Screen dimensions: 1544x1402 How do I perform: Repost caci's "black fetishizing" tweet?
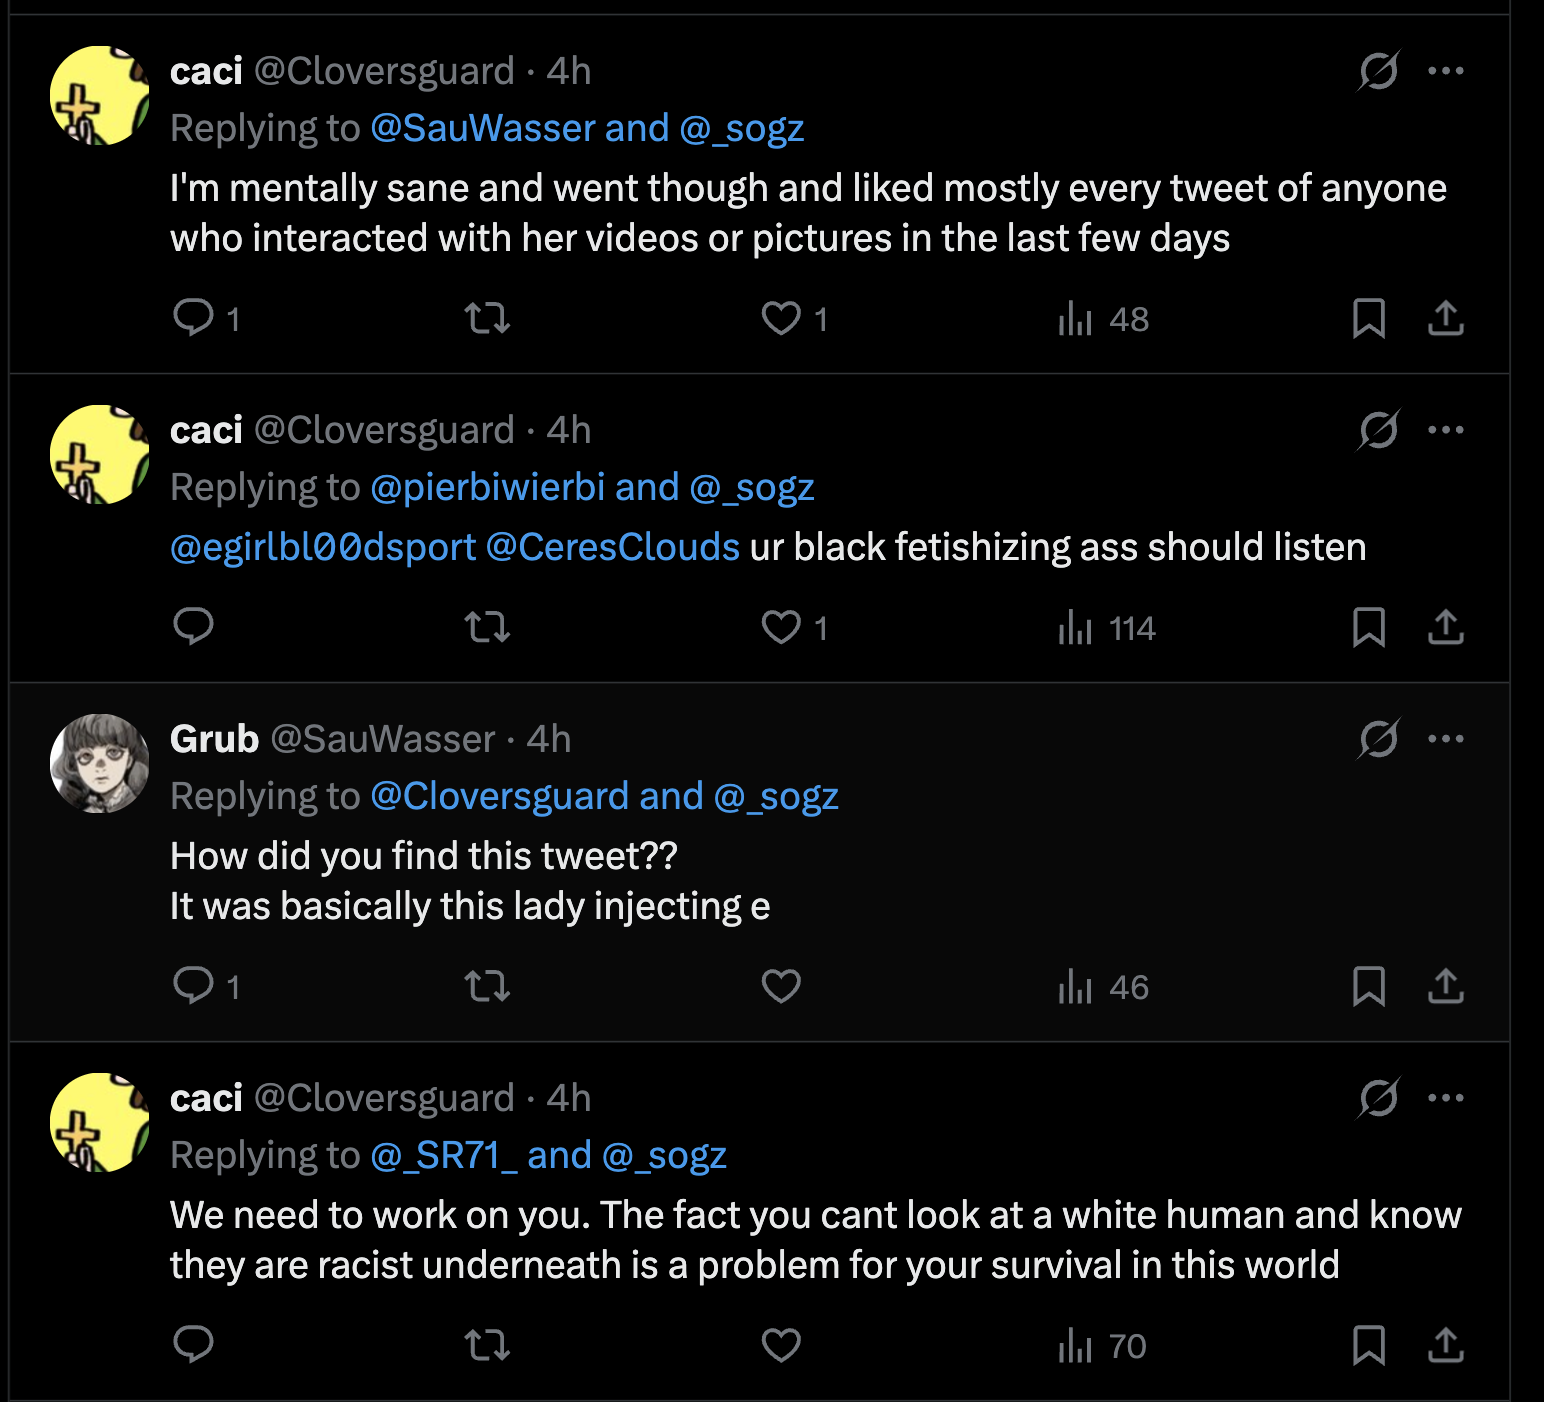click(x=487, y=628)
